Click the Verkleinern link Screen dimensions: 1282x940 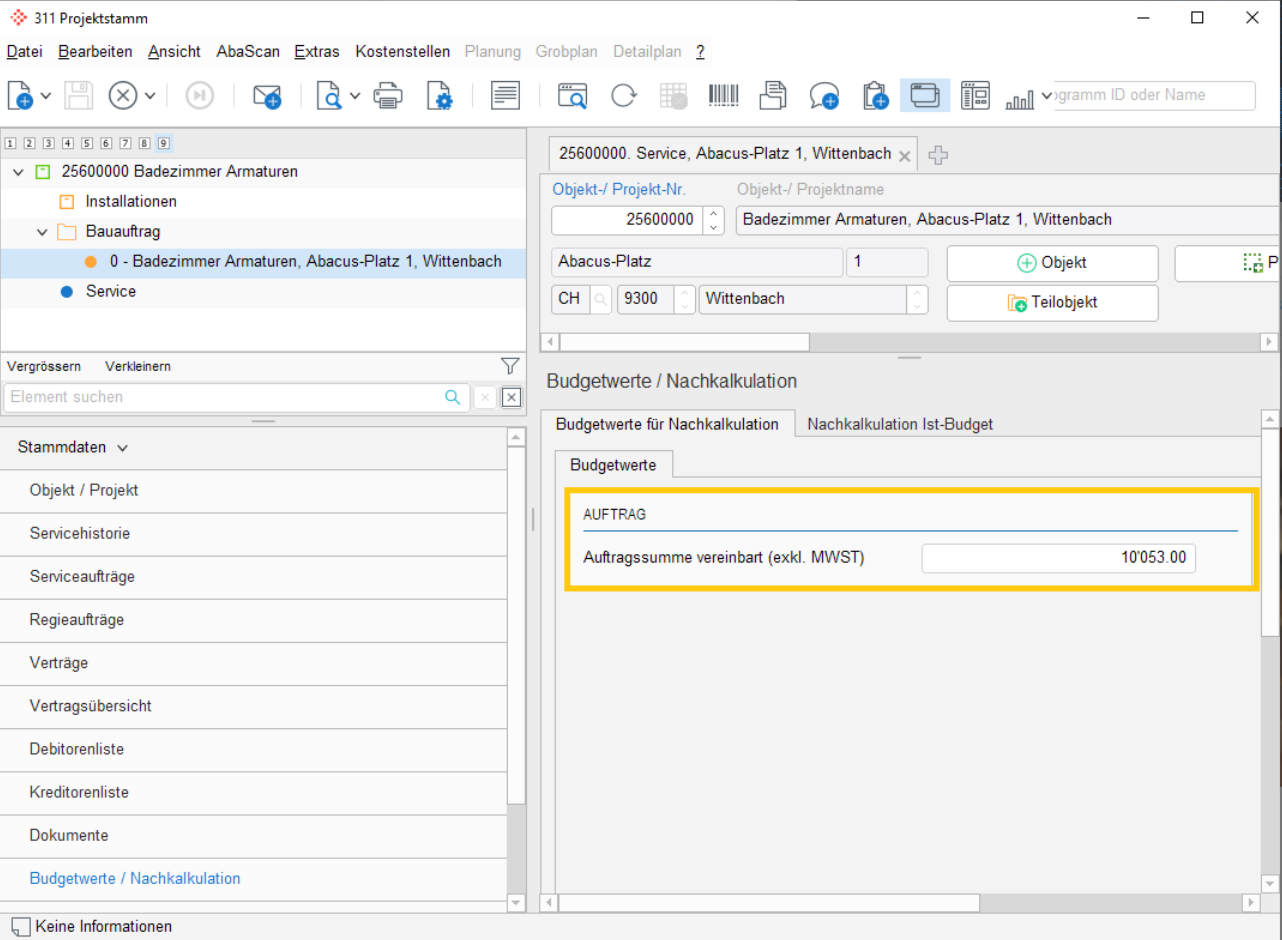[x=138, y=366]
